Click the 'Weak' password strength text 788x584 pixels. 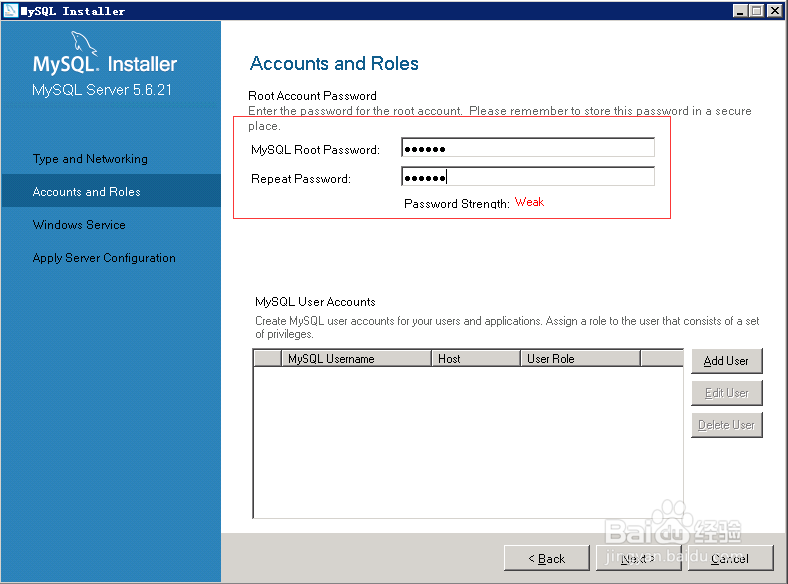[529, 202]
